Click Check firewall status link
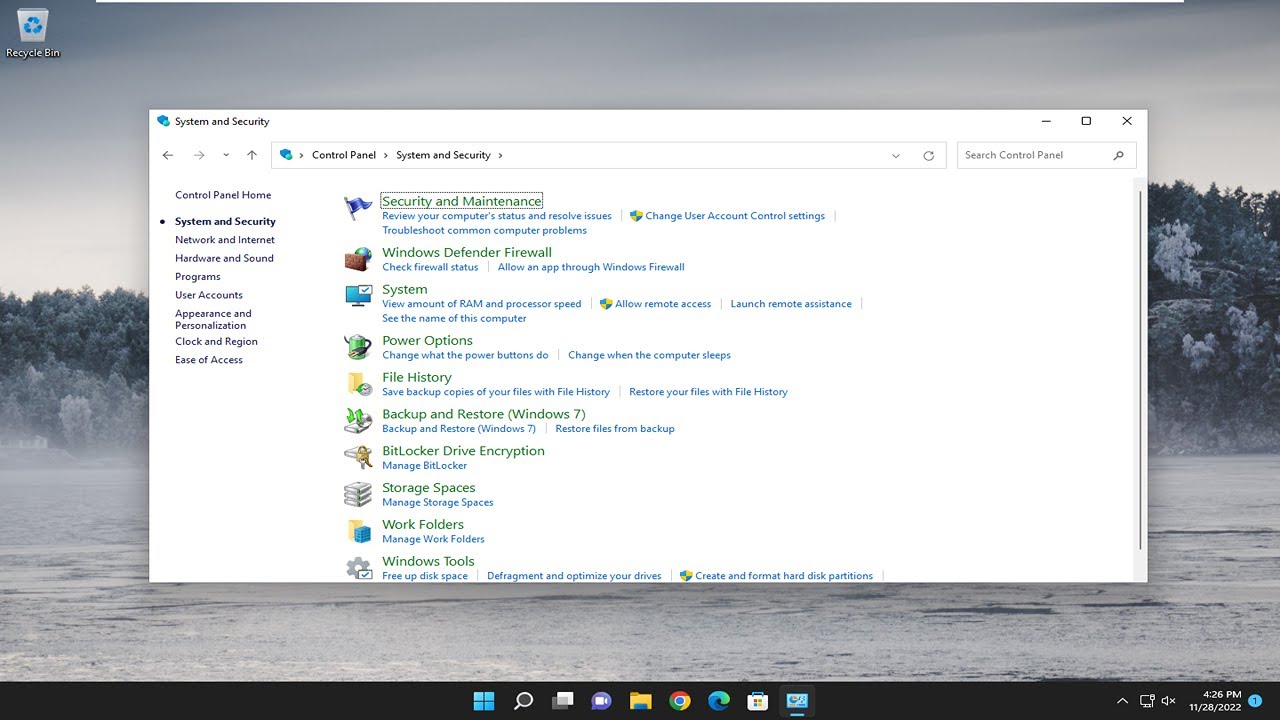Image resolution: width=1280 pixels, height=720 pixels. [430, 267]
